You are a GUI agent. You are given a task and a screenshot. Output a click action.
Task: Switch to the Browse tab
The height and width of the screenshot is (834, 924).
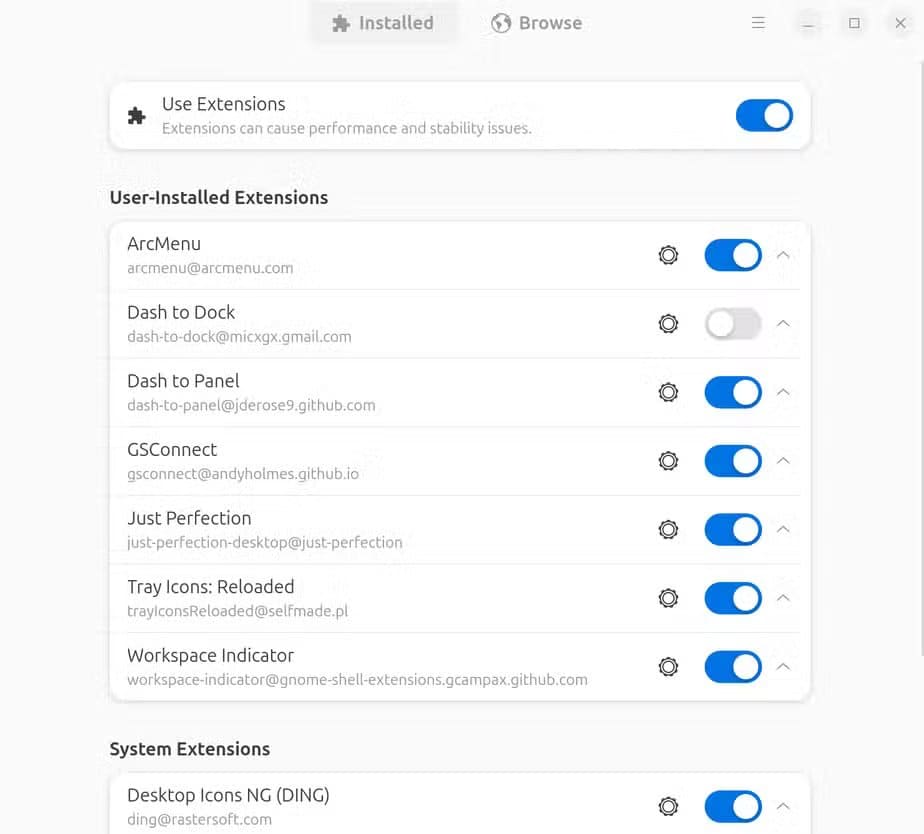(x=536, y=22)
